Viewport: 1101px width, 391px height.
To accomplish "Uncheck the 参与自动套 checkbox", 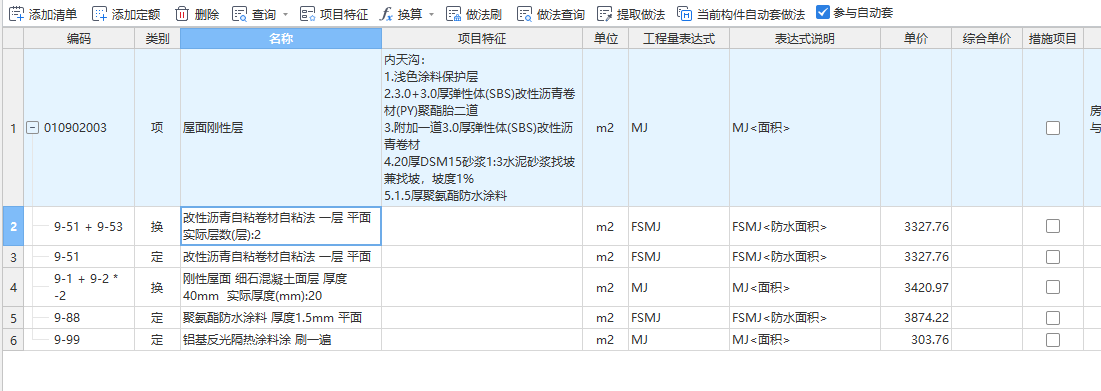I will click(823, 13).
